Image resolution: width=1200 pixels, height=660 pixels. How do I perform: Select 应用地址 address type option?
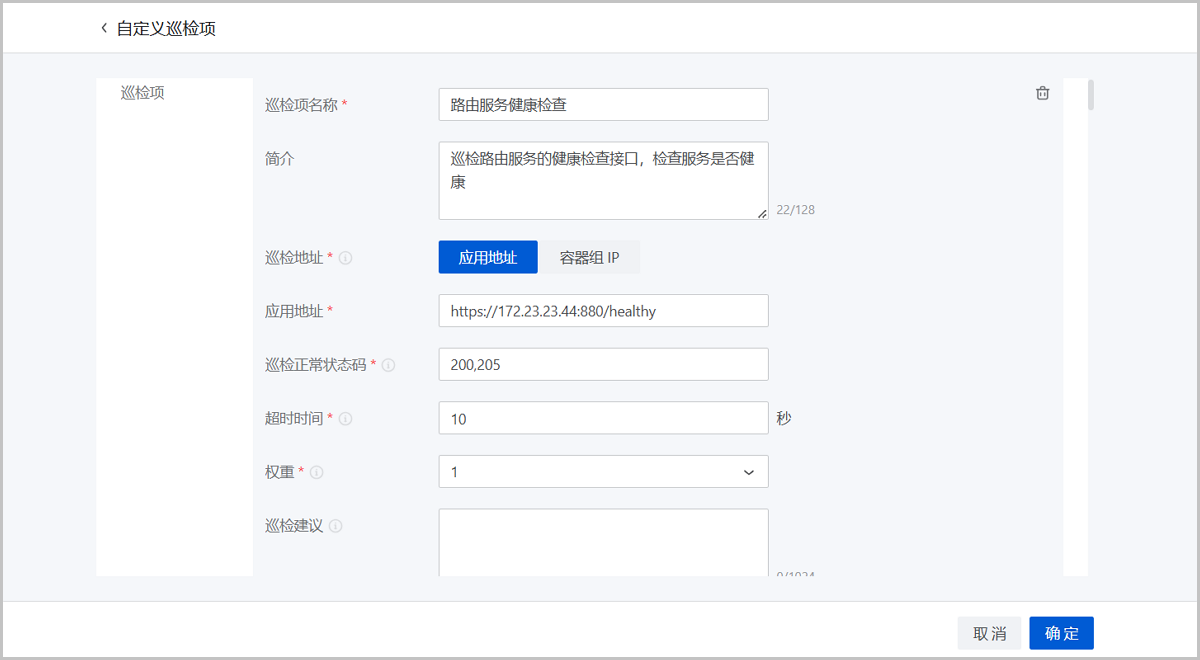click(x=488, y=257)
